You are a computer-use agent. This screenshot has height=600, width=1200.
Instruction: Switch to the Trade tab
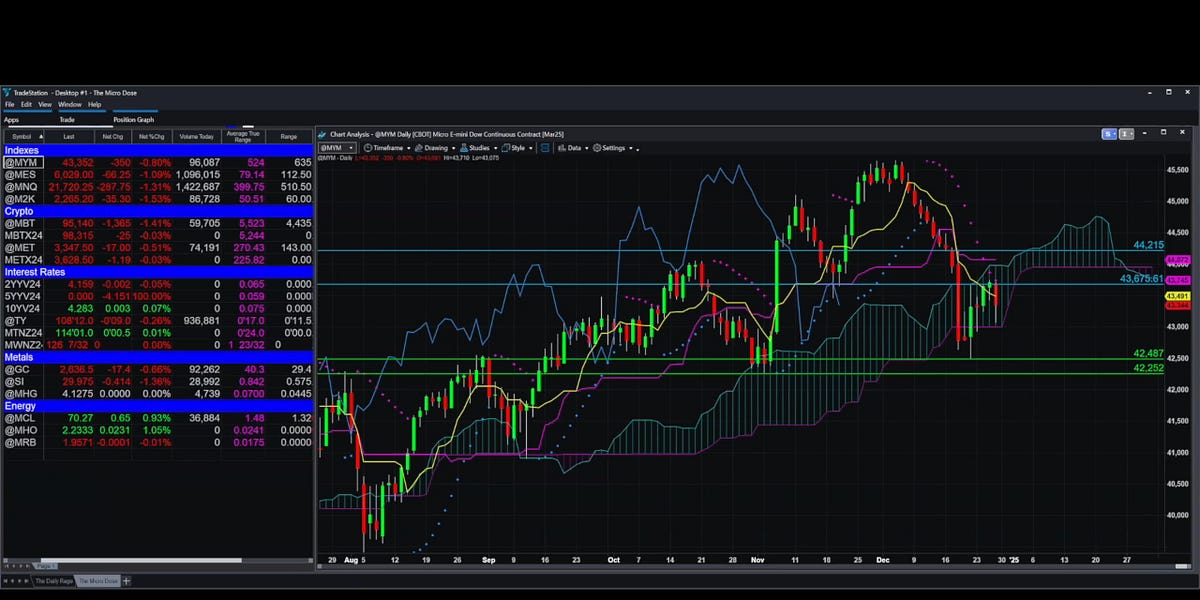[x=68, y=119]
